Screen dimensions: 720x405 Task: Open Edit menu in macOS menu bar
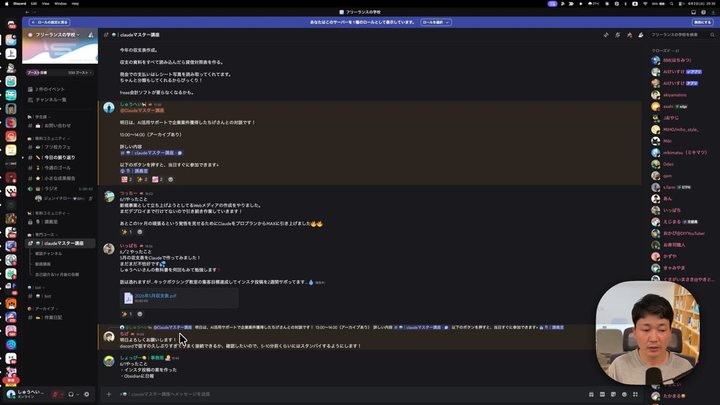[34, 3]
